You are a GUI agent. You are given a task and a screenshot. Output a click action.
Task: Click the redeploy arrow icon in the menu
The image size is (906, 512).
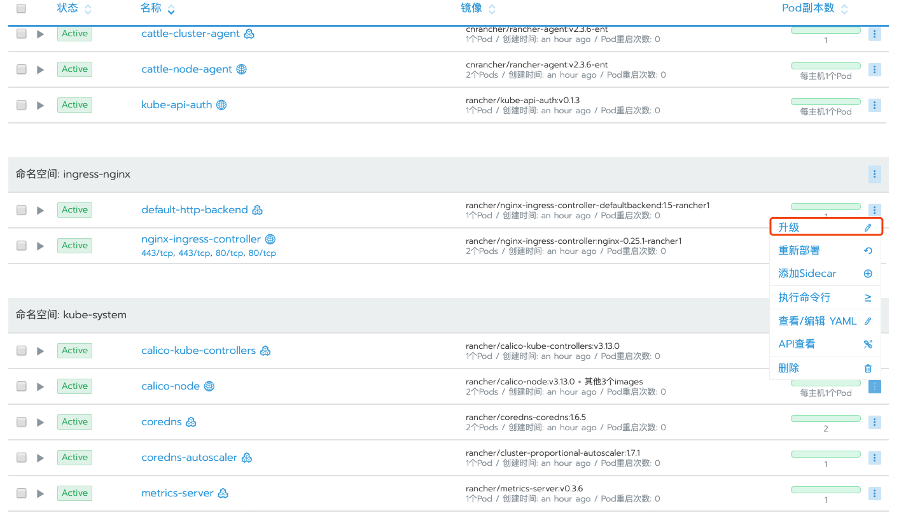click(868, 251)
